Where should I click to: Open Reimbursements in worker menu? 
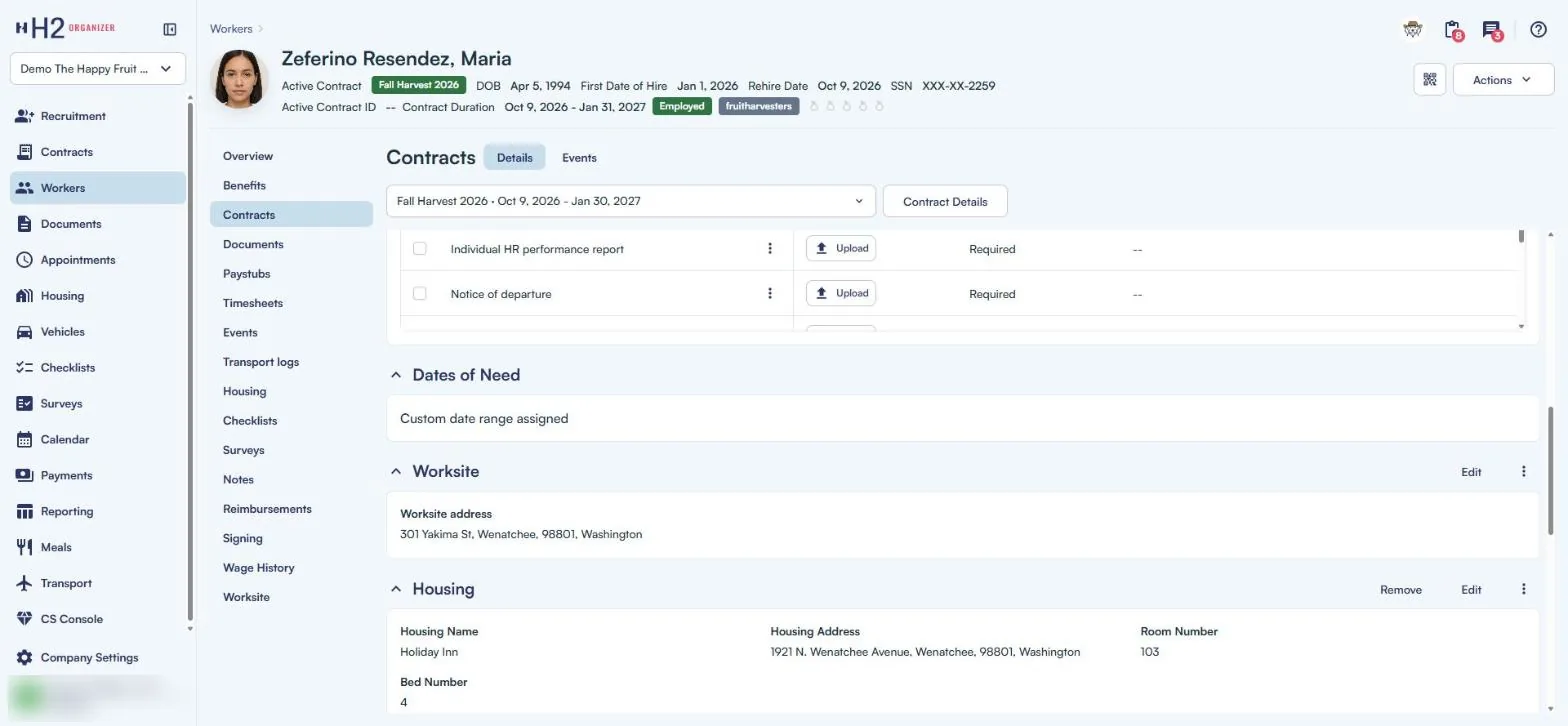click(x=267, y=509)
